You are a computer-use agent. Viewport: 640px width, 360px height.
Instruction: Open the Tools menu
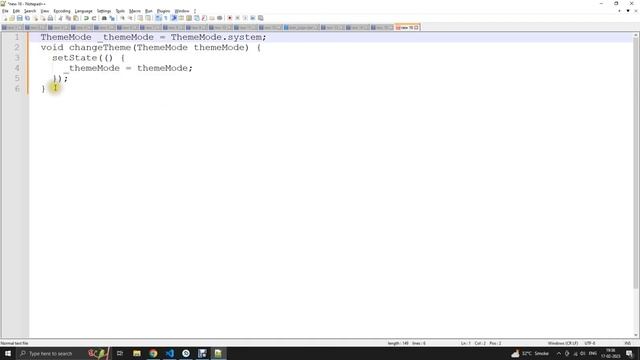pos(120,11)
